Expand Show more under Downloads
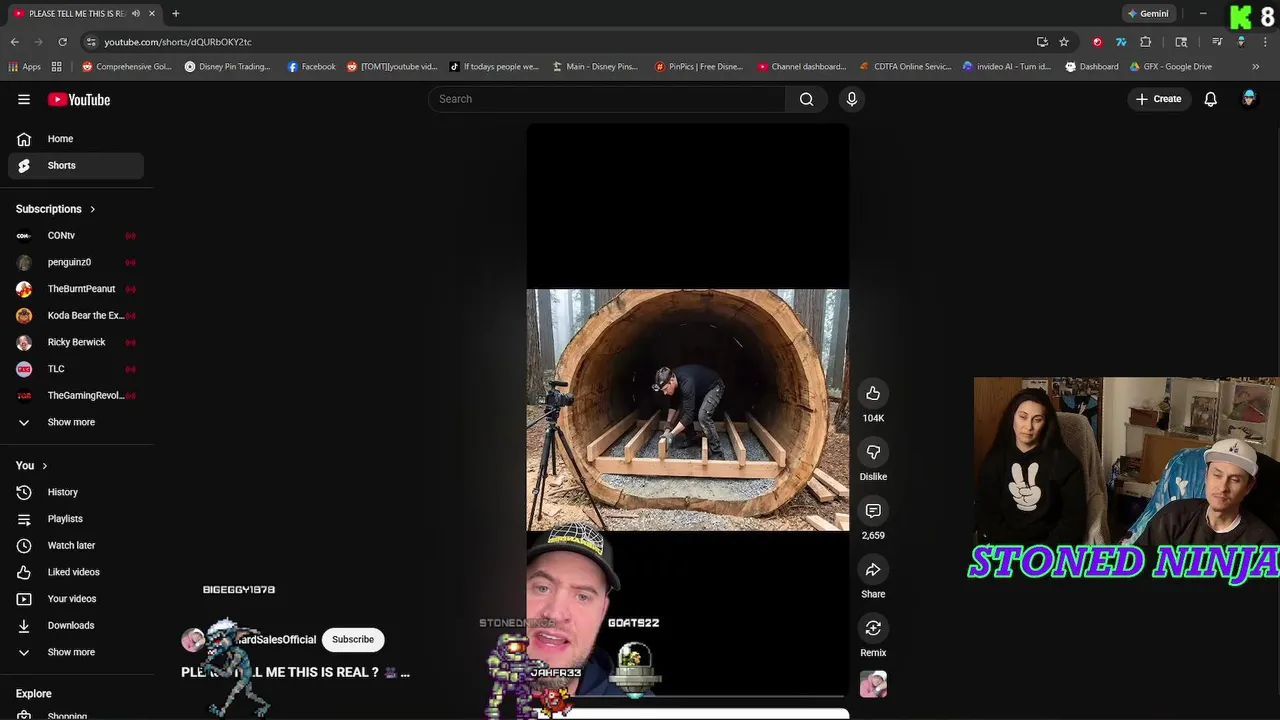The height and width of the screenshot is (720, 1280). tap(76, 652)
